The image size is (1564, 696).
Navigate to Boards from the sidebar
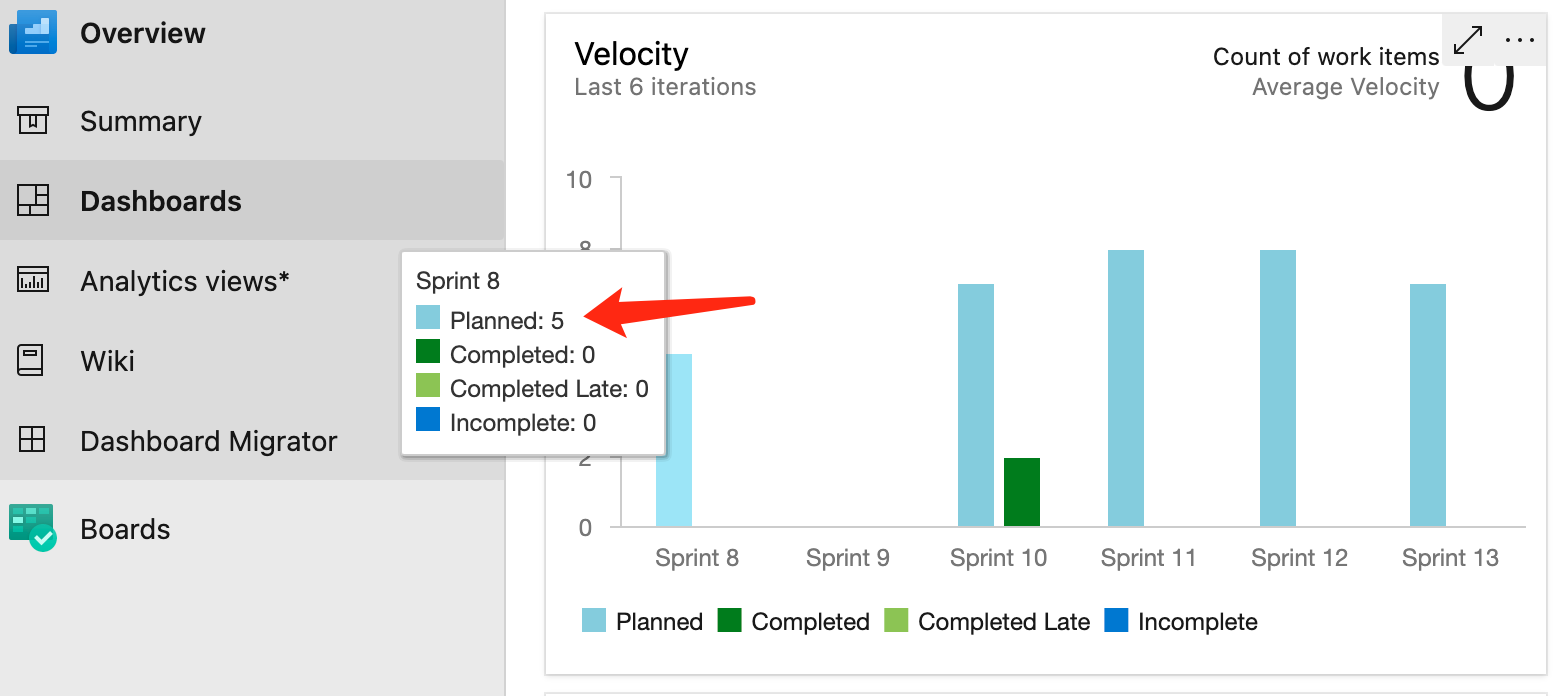tap(125, 528)
